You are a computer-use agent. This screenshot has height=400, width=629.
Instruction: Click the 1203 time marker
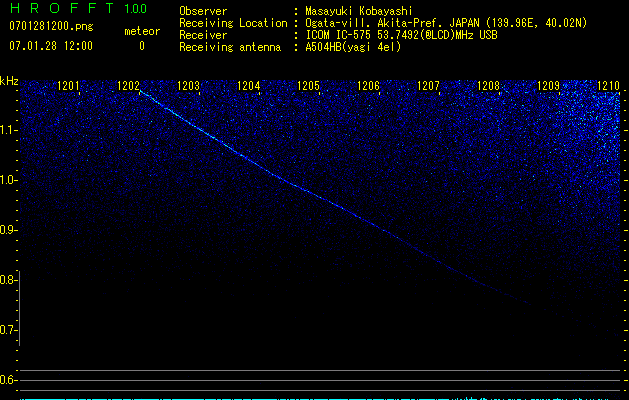tap(189, 85)
